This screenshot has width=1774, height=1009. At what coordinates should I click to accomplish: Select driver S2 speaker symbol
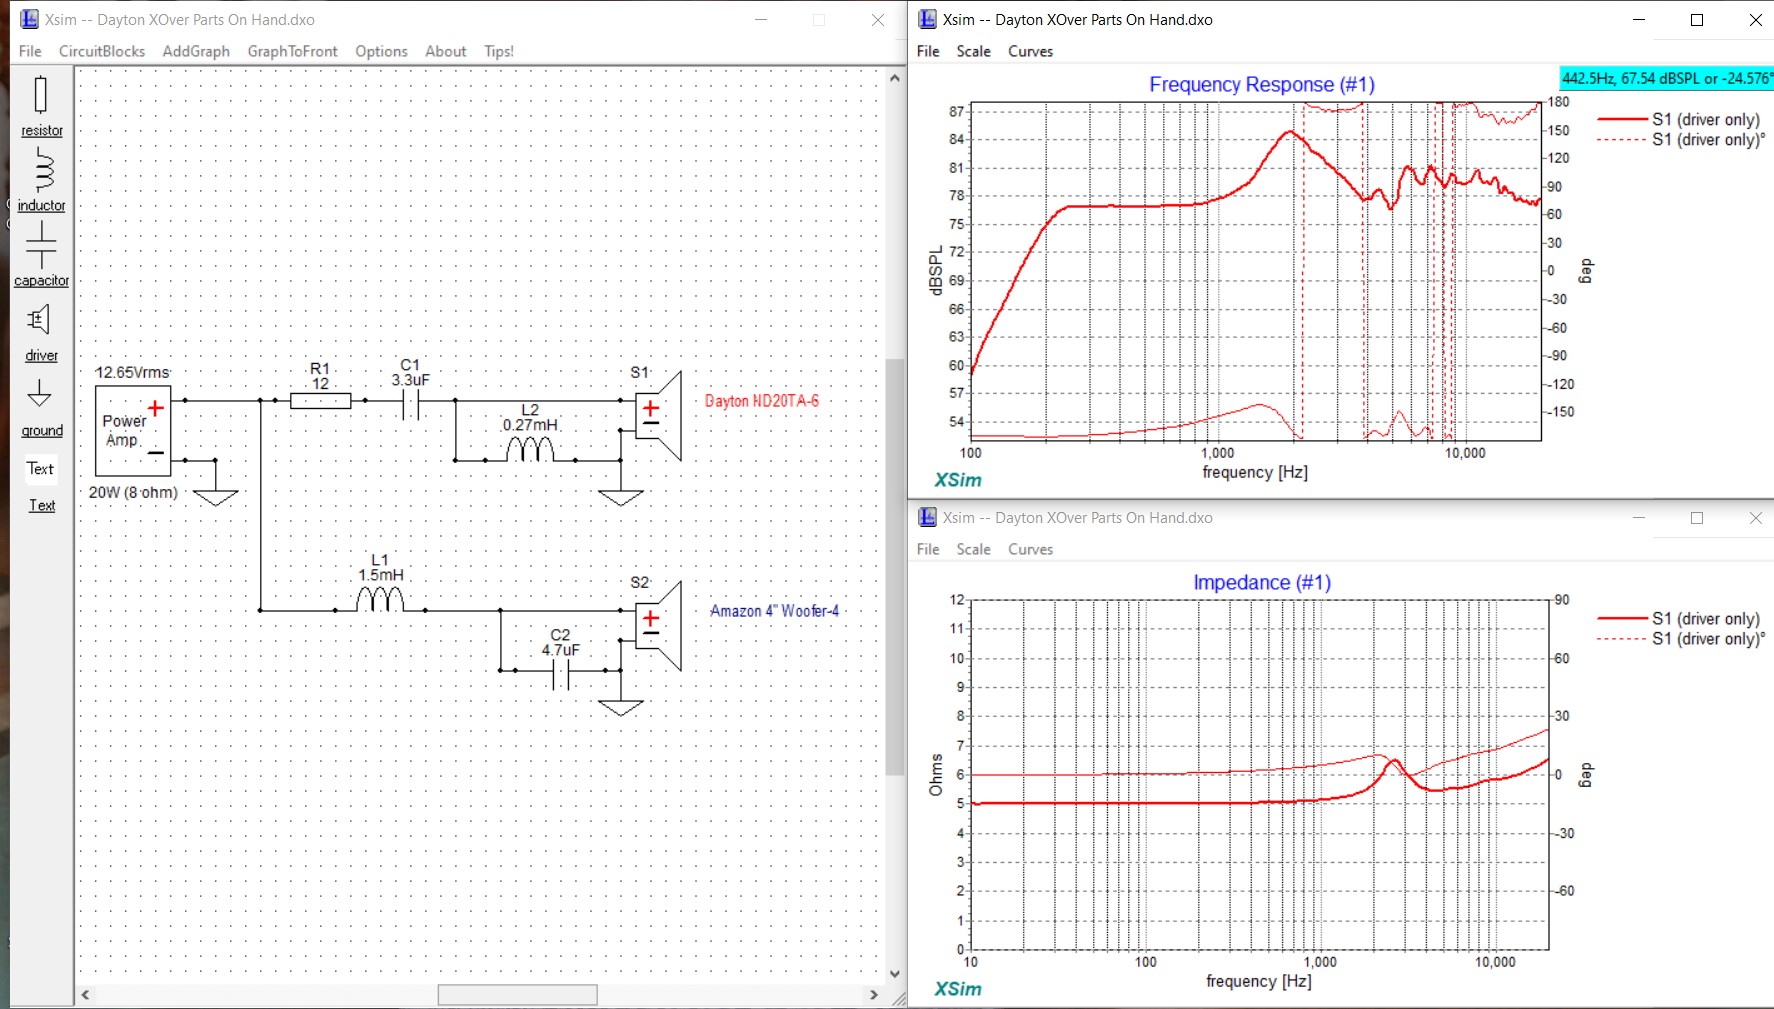click(x=658, y=626)
